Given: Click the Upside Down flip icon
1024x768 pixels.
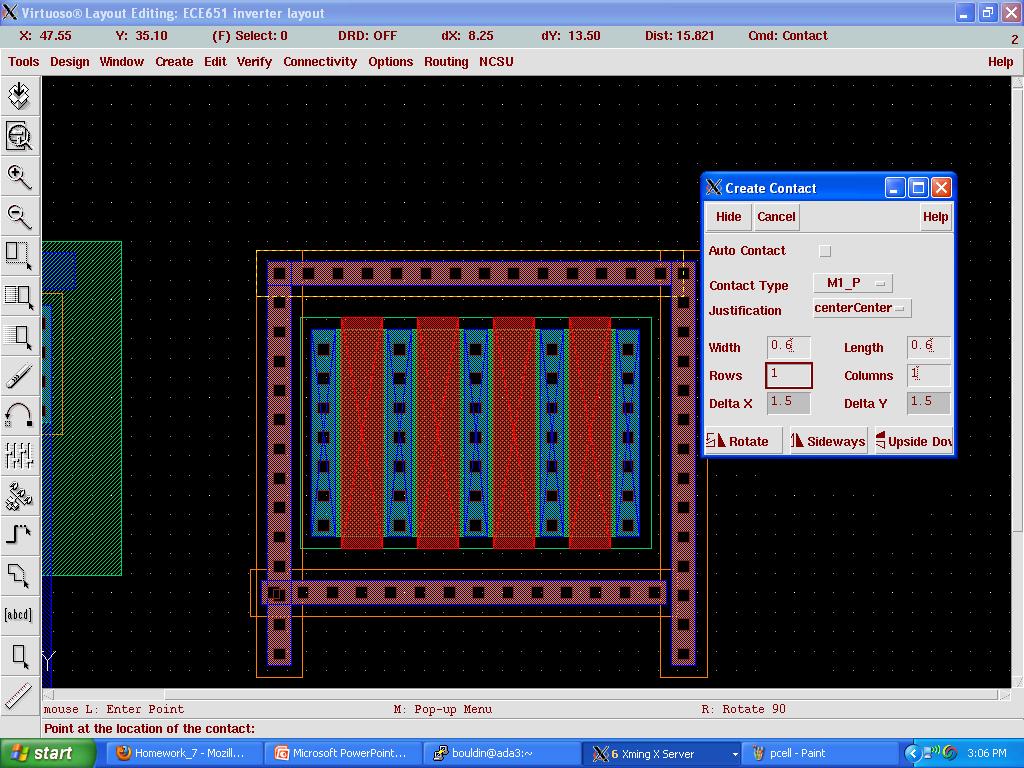Looking at the screenshot, I should [914, 441].
